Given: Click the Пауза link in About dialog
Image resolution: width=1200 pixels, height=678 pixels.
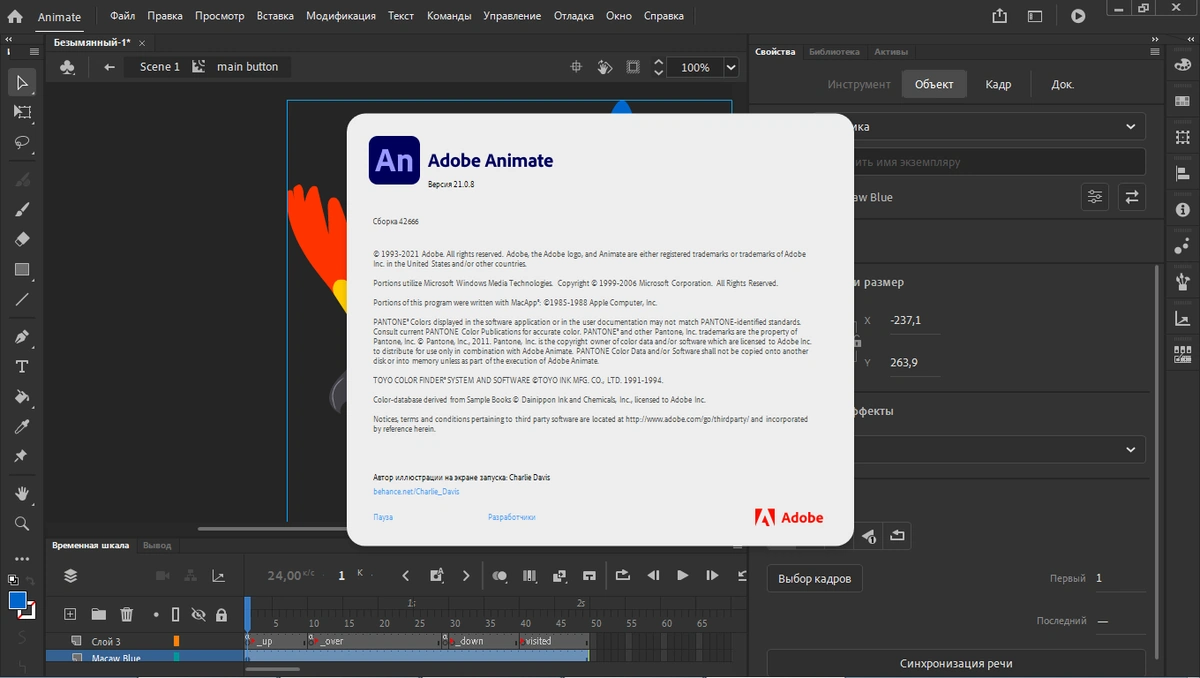Looking at the screenshot, I should click(383, 517).
